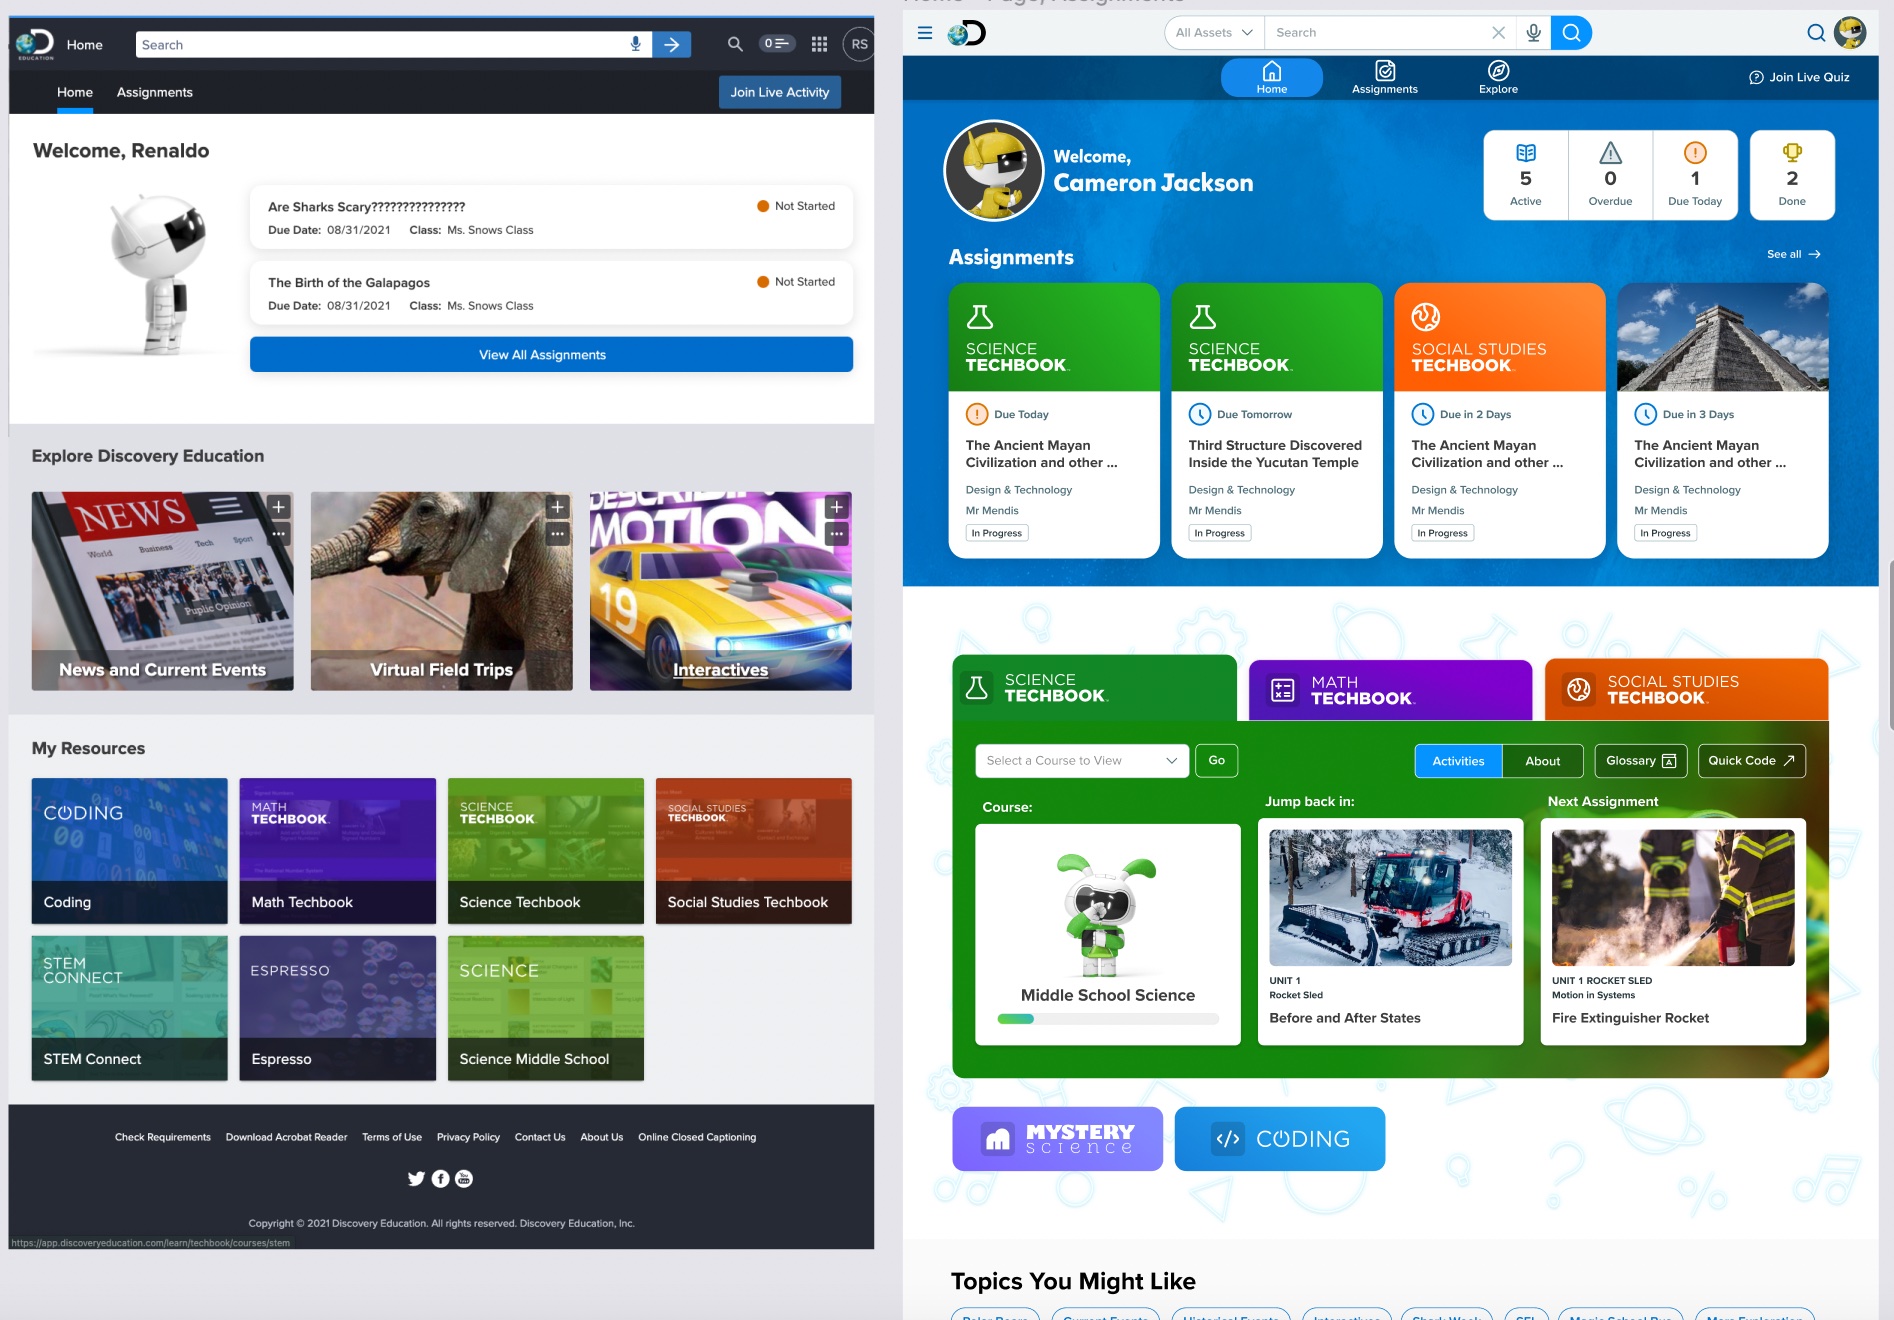Expand the All Assets dropdown
Viewport: 1894px width, 1320px height.
[x=1211, y=32]
